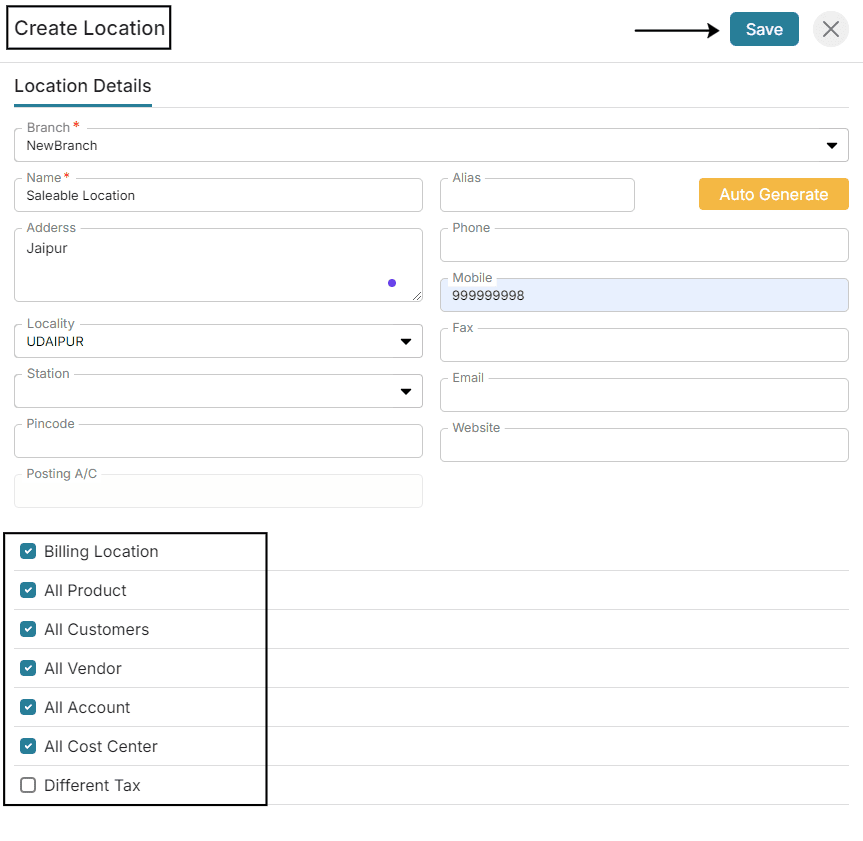Open the Branch dropdown arrow

click(x=832, y=146)
